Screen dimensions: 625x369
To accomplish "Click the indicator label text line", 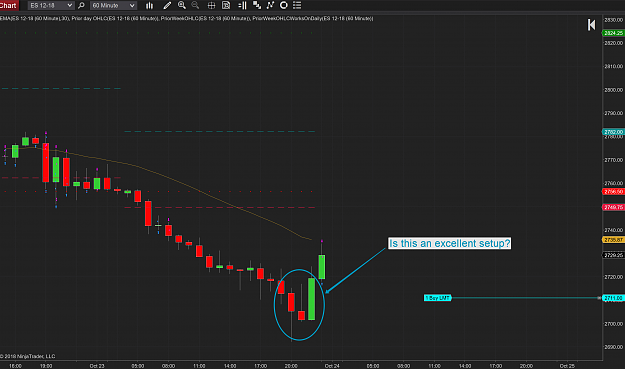I will coord(187,18).
